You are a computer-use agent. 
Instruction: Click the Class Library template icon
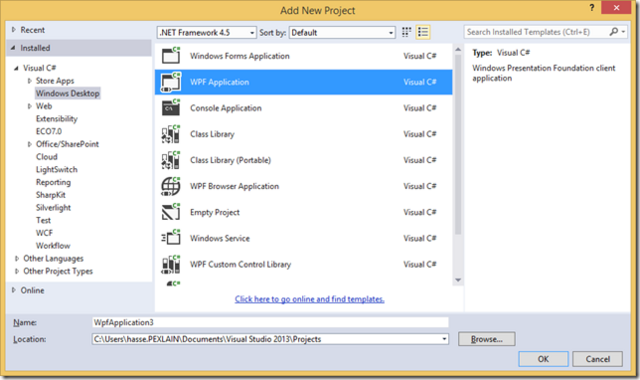(171, 134)
